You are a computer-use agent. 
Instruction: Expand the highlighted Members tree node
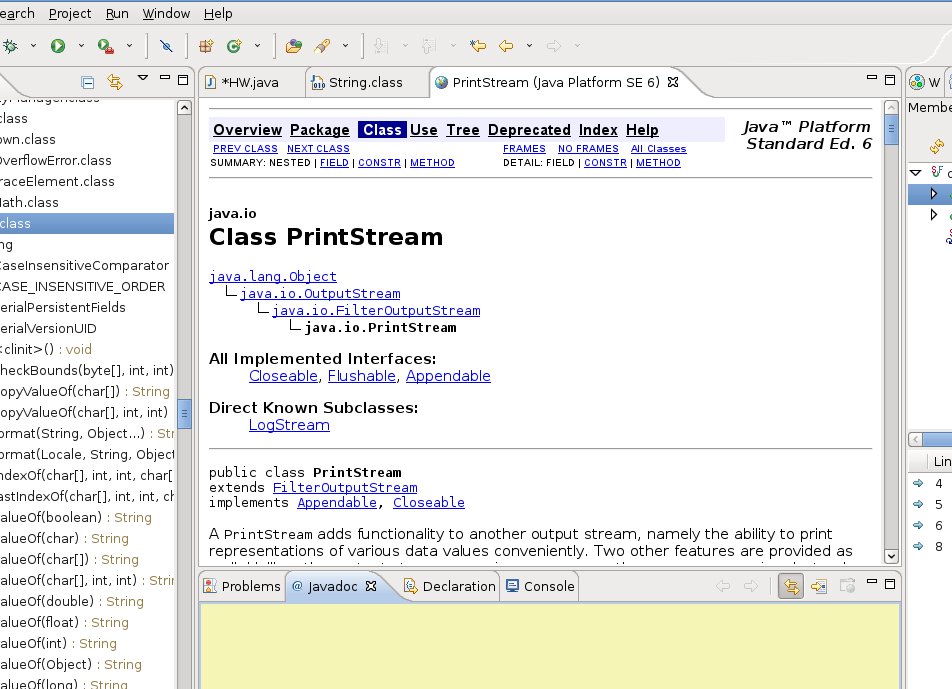point(934,194)
